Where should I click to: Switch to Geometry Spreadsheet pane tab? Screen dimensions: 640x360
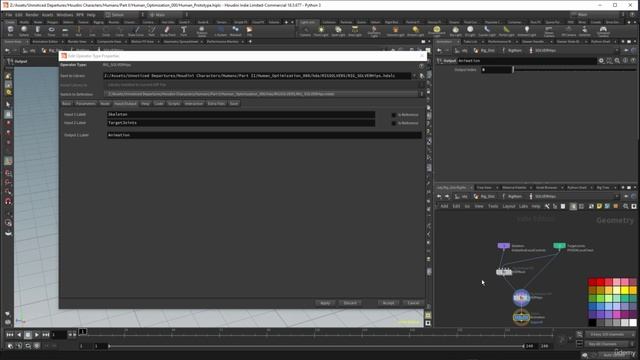(180, 42)
